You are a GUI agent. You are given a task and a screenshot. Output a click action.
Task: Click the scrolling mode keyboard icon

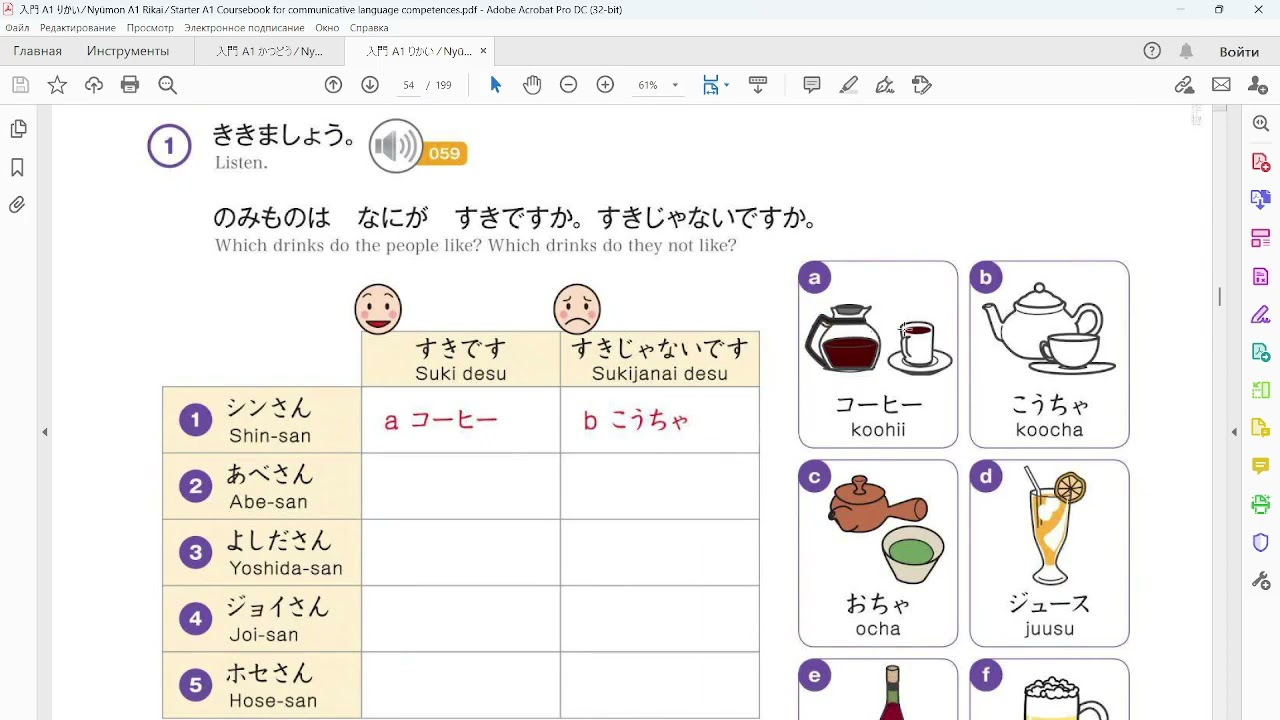click(758, 85)
